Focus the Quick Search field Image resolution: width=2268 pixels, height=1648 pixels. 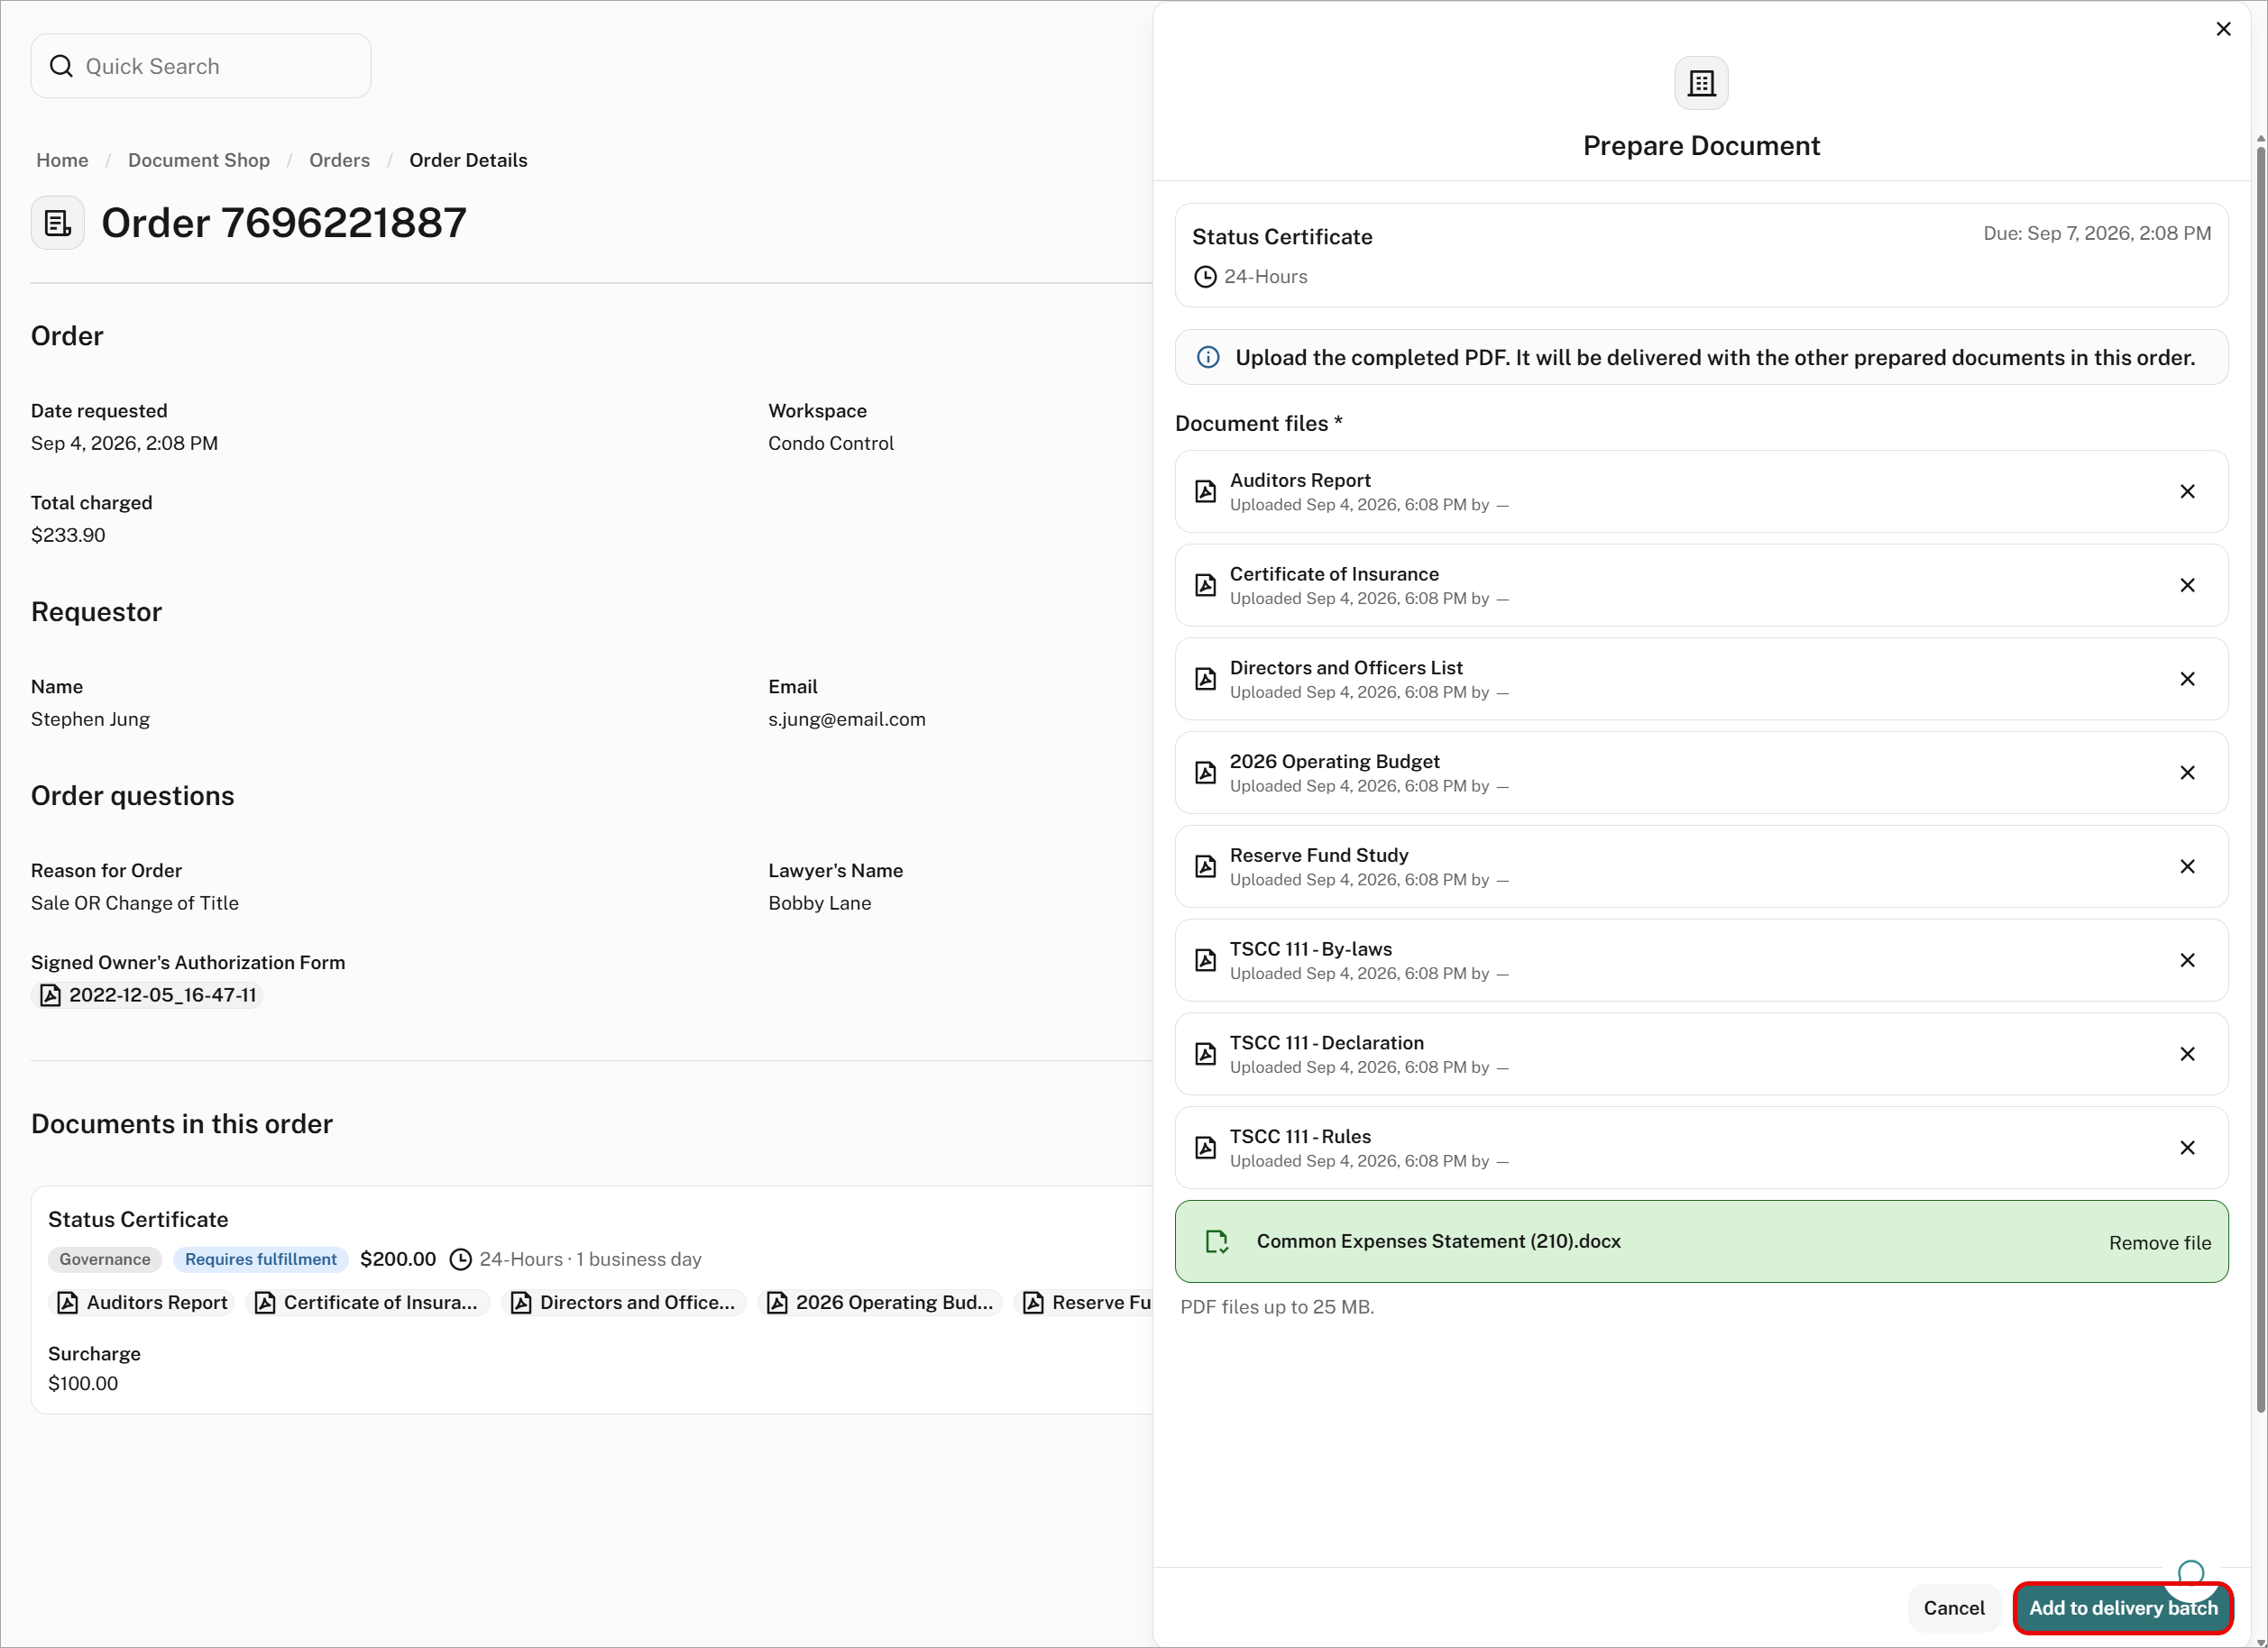(201, 66)
